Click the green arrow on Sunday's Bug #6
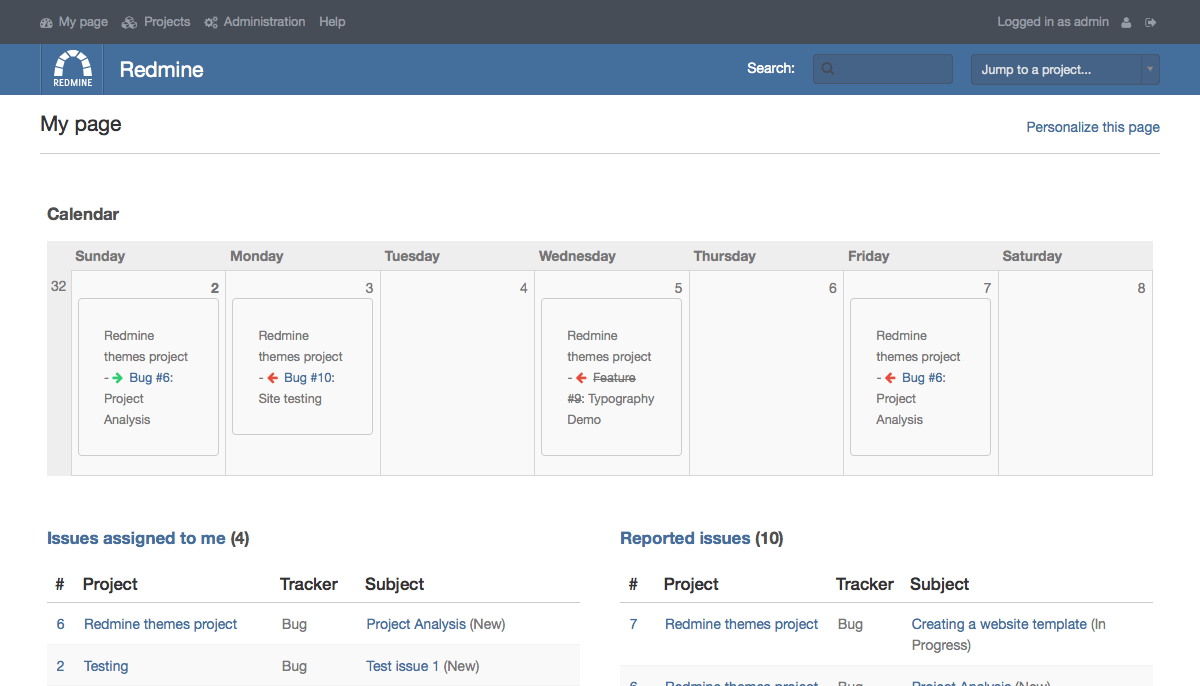The height and width of the screenshot is (686, 1200). (118, 378)
